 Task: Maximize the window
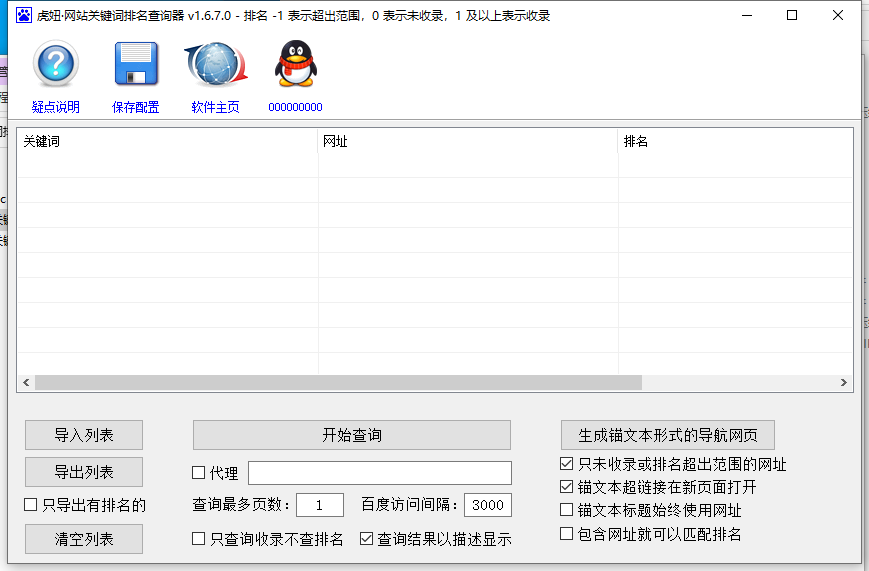pyautogui.click(x=792, y=15)
